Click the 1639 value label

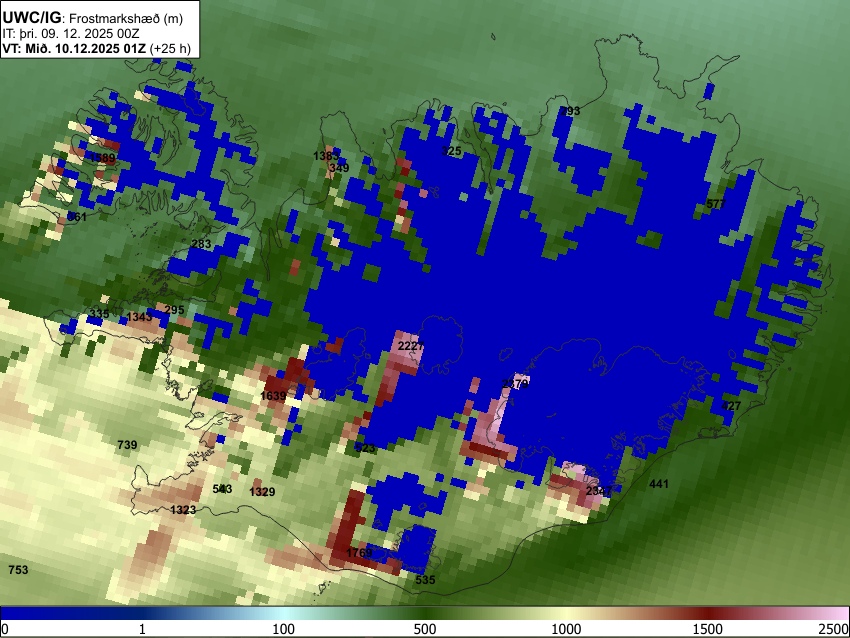(x=273, y=396)
